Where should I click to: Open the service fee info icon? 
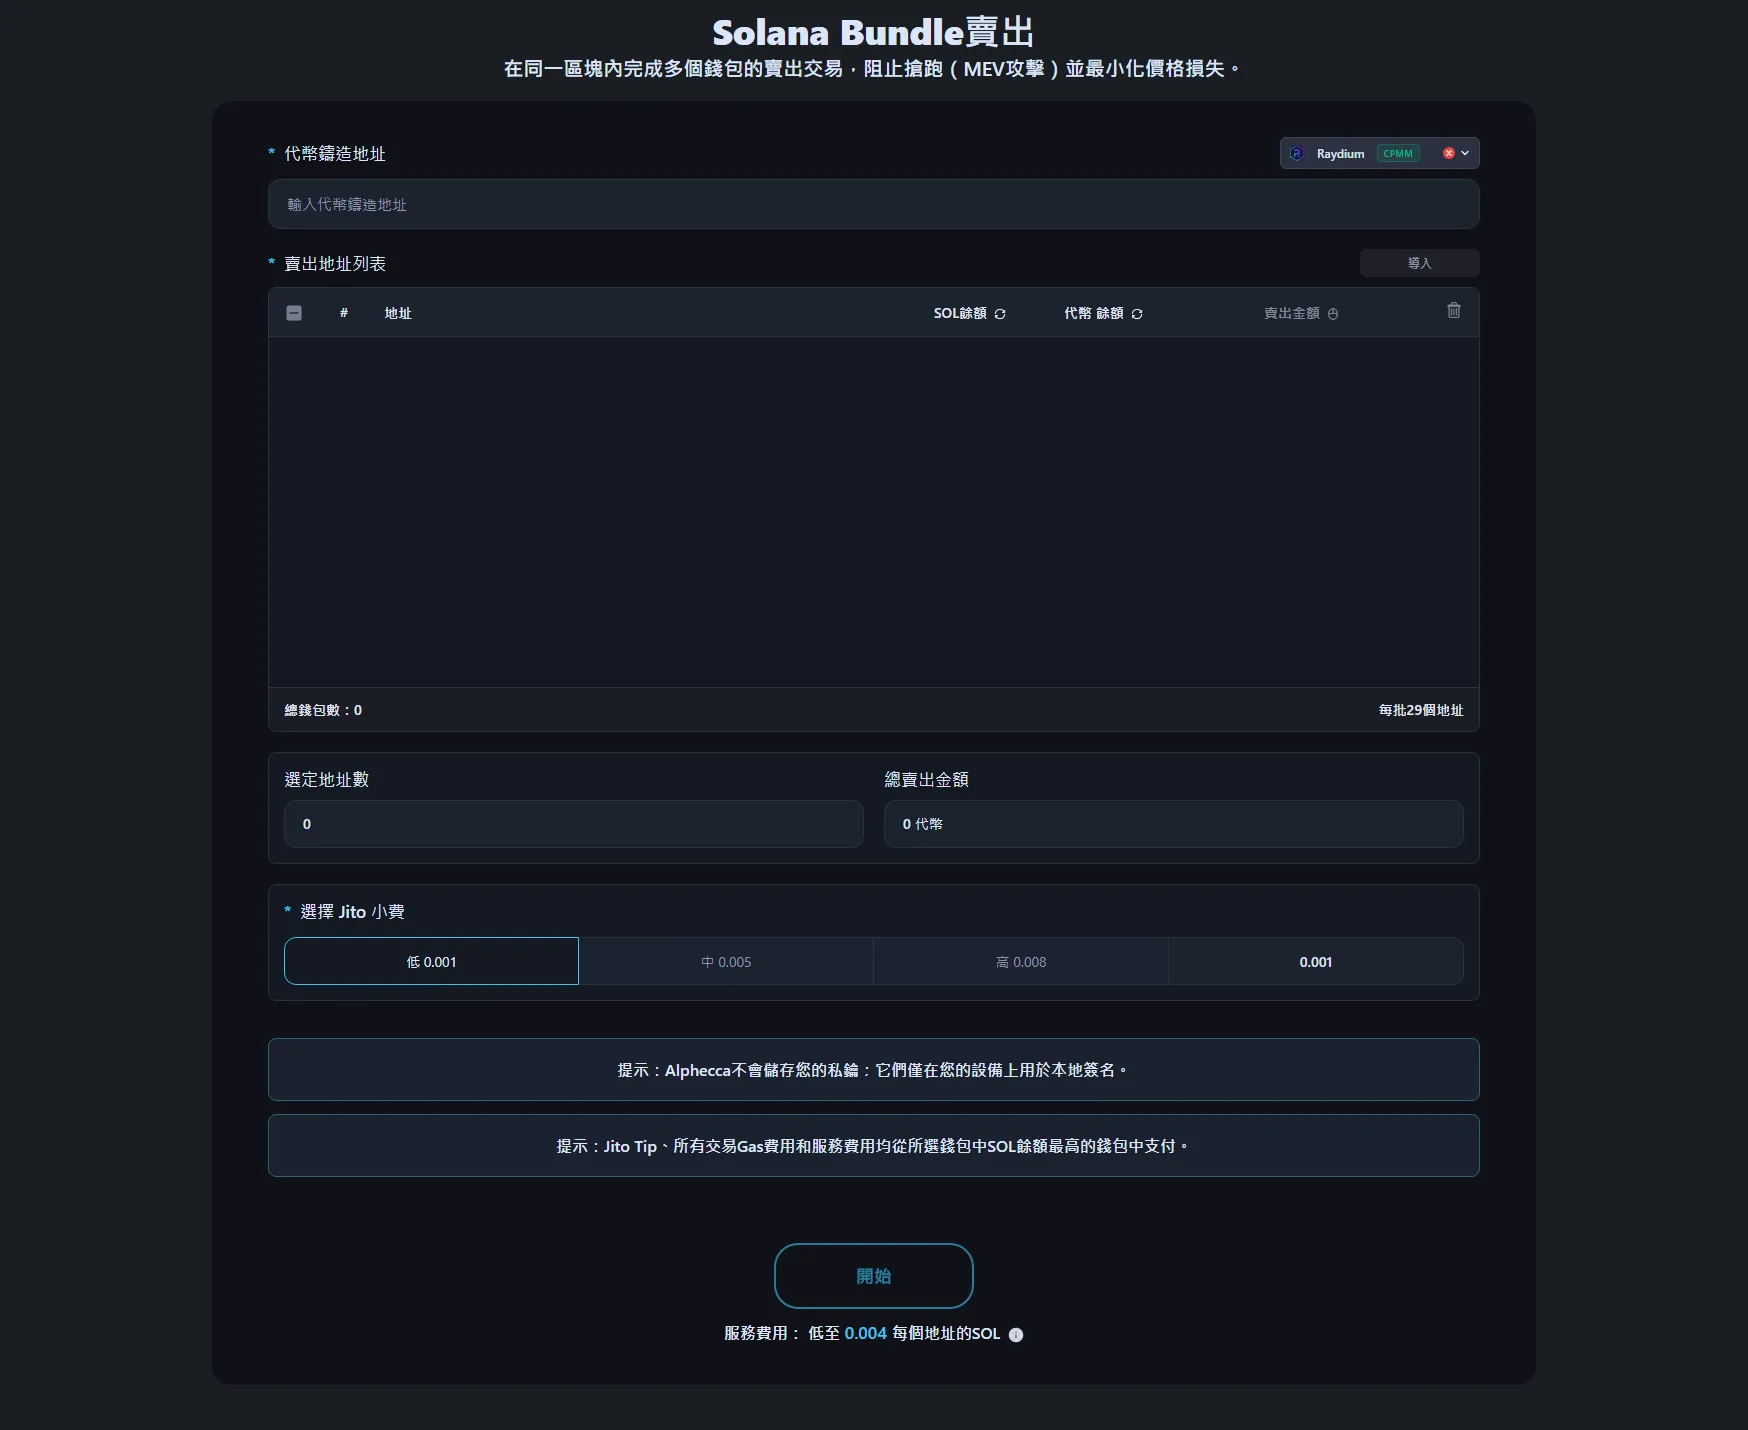point(1016,1335)
